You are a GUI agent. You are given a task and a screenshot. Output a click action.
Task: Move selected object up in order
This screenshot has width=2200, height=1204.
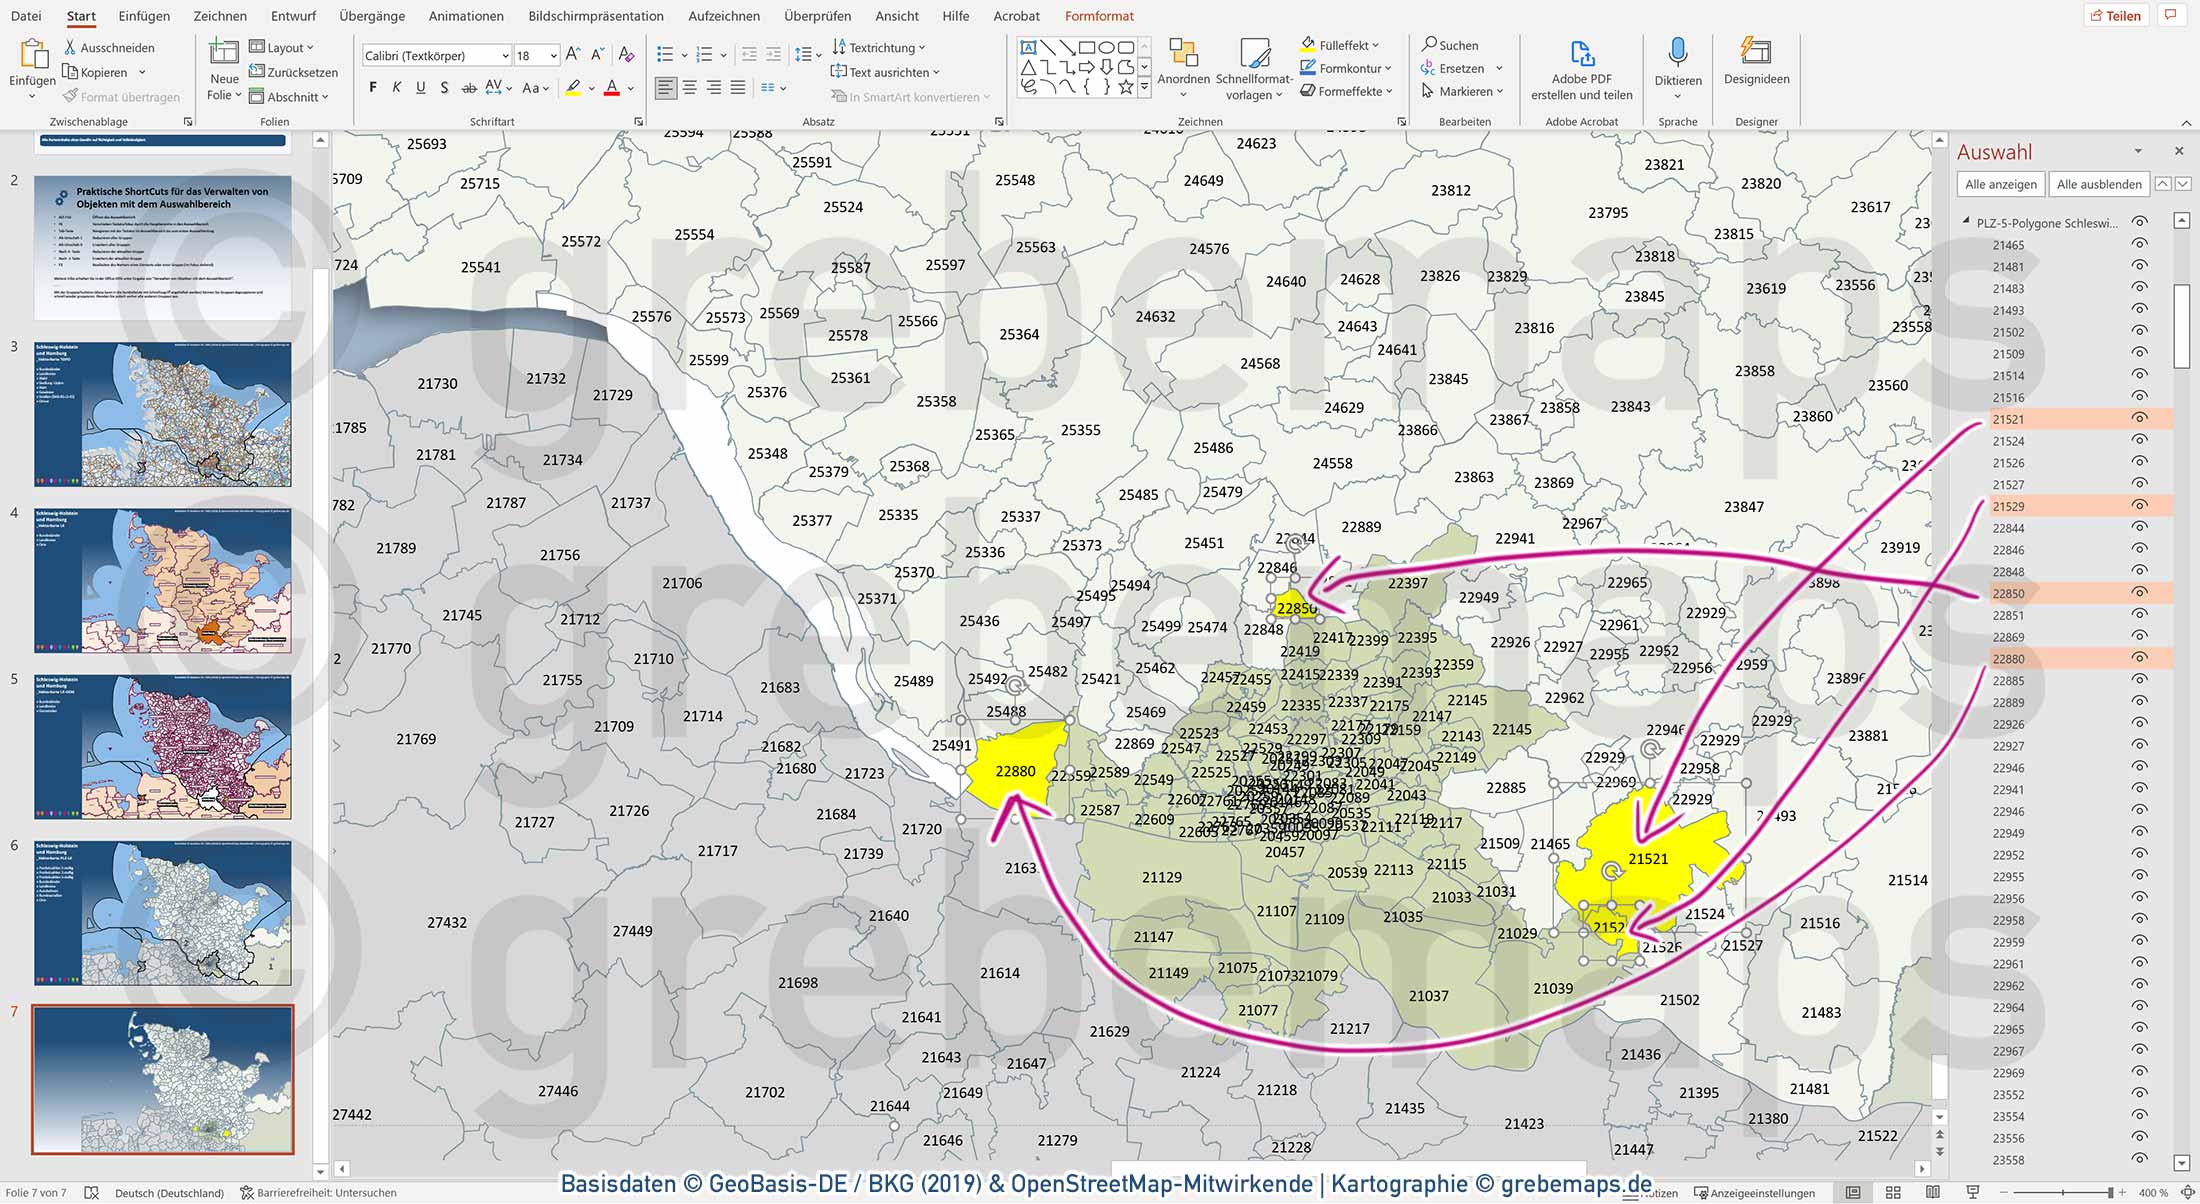tap(2163, 184)
